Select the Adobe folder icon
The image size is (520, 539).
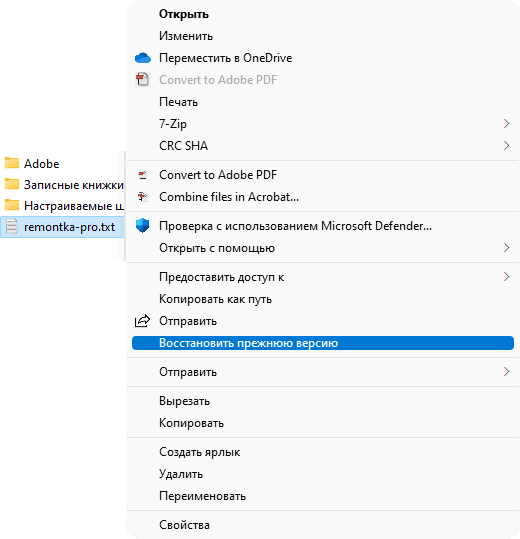(12, 163)
